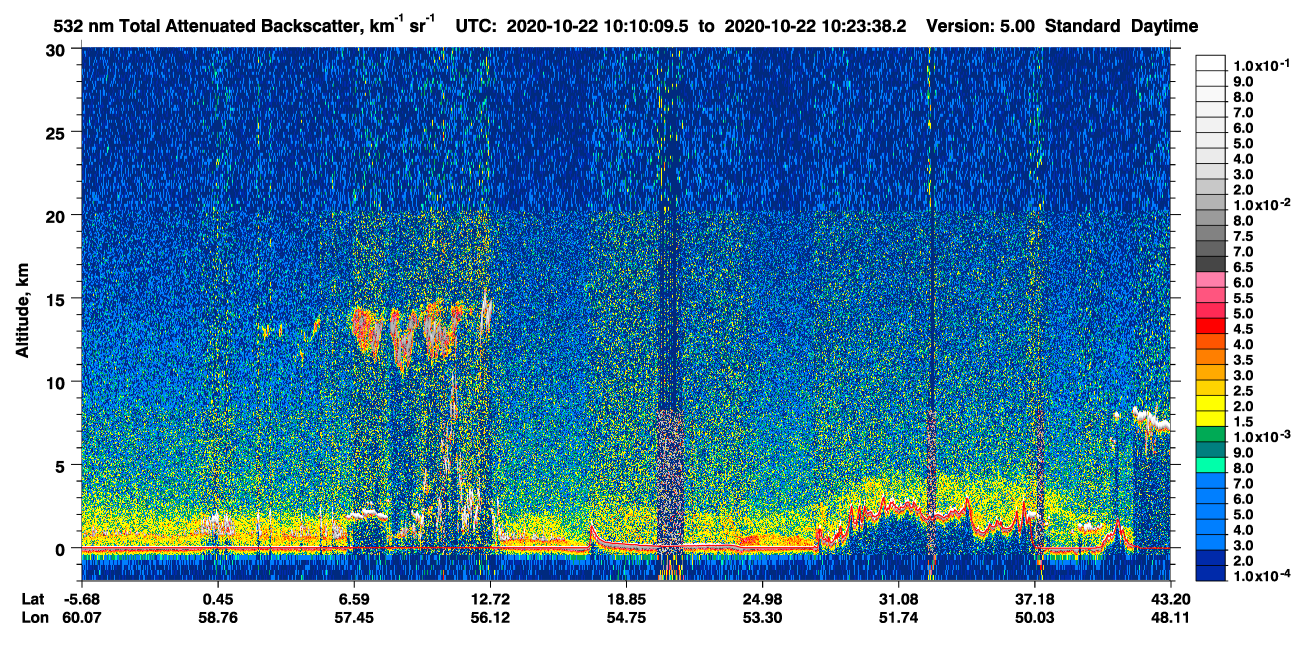Image resolution: width=1300 pixels, height=667 pixels.
Task: Click the longitude value '48.11'
Action: point(1170,618)
